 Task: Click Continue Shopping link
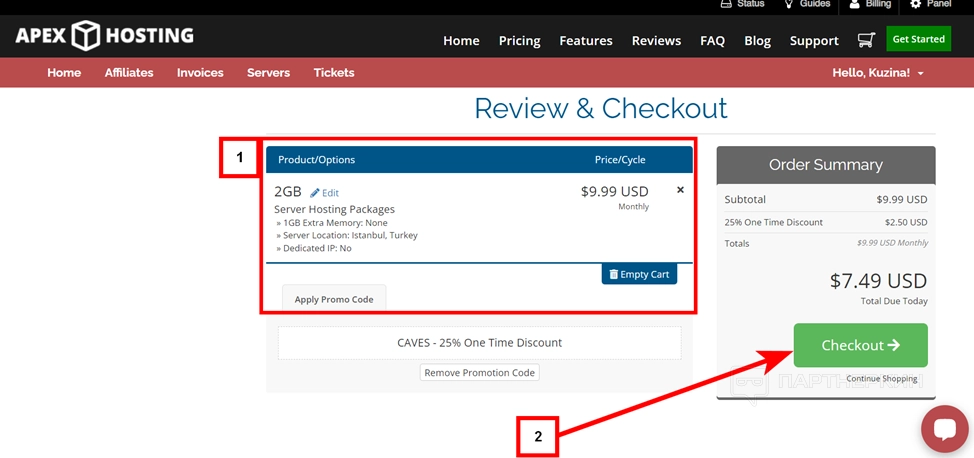pos(881,378)
